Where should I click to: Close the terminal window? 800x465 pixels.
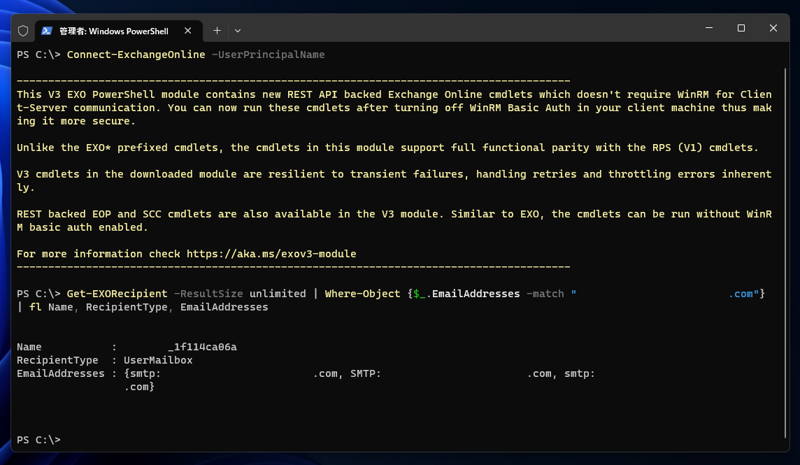(773, 28)
